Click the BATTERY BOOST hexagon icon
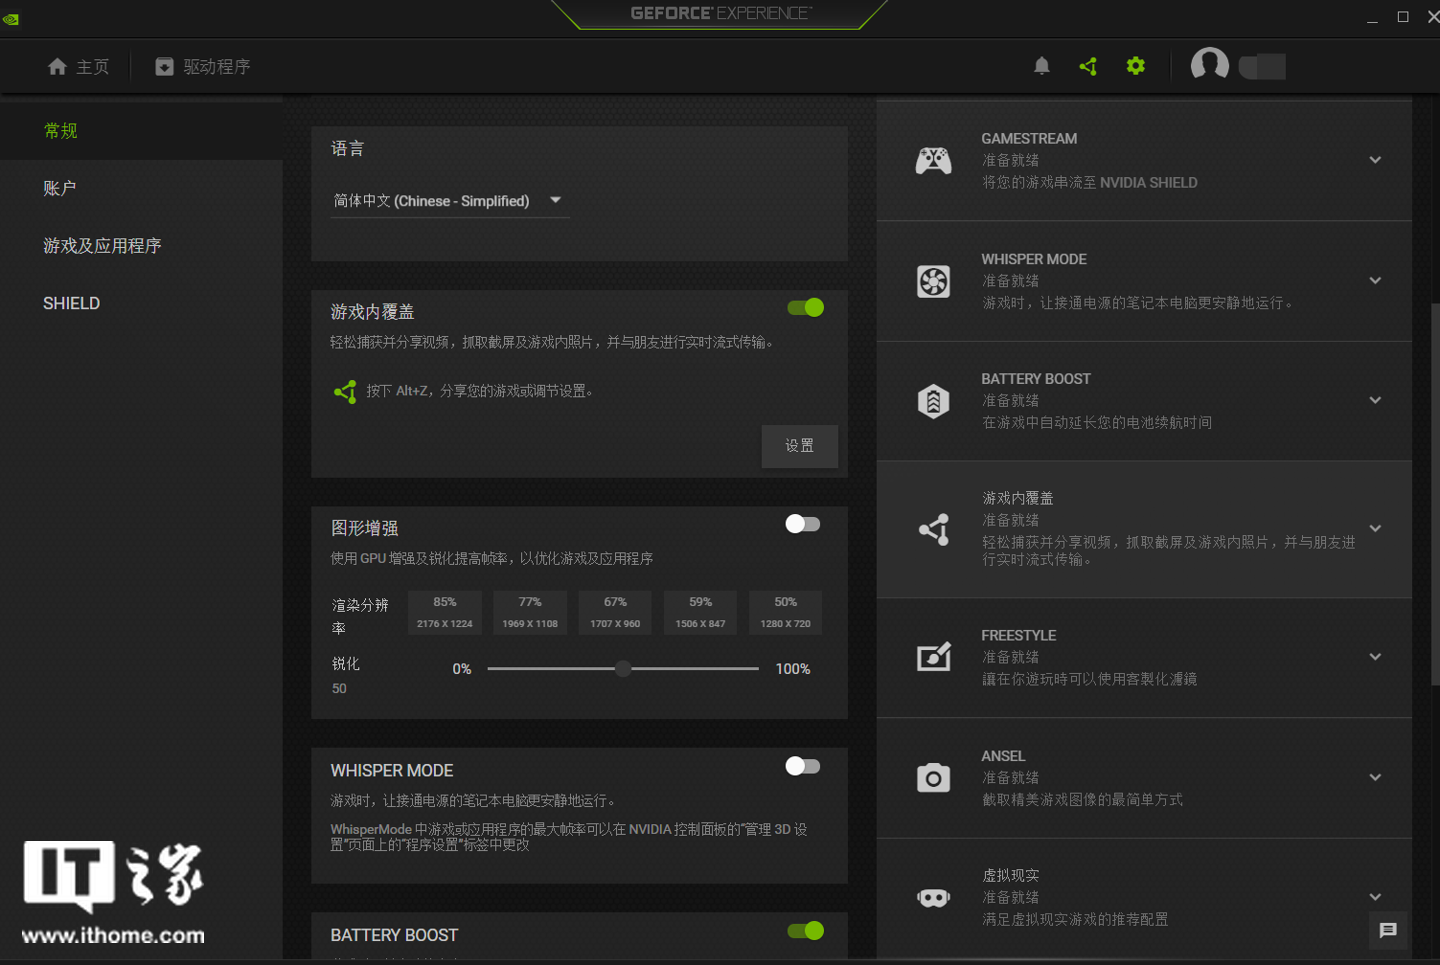 tap(933, 401)
